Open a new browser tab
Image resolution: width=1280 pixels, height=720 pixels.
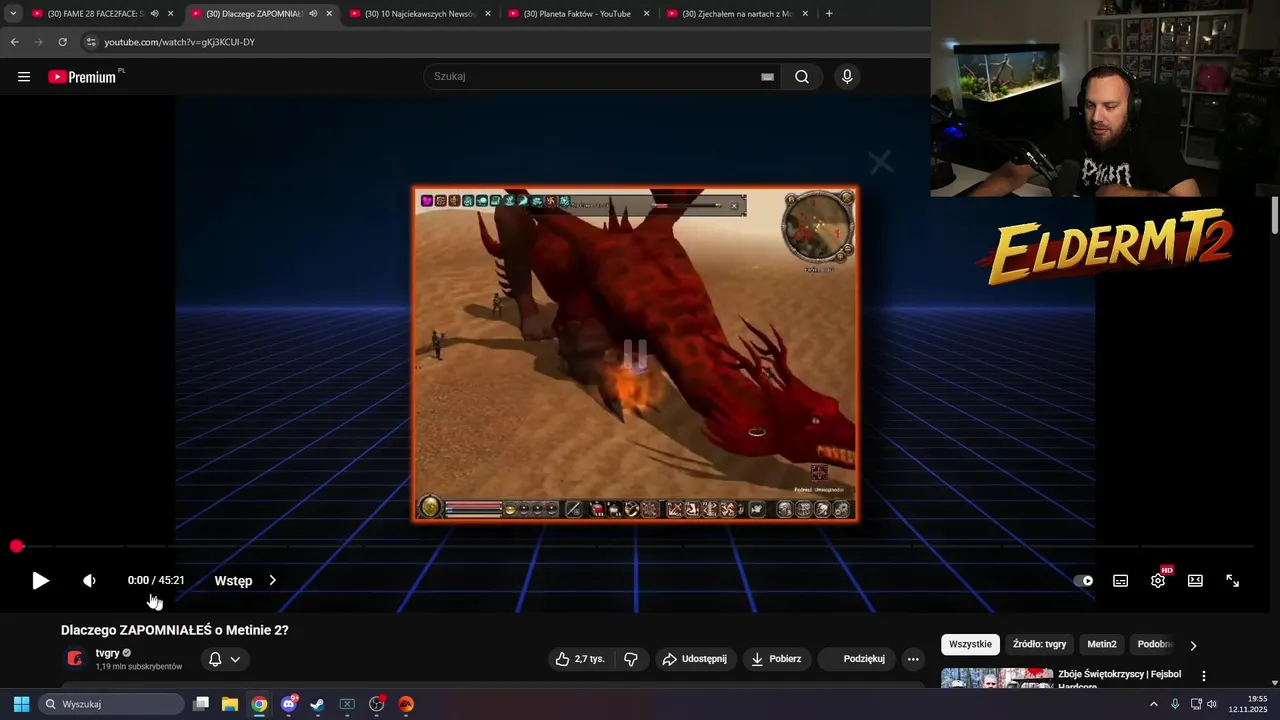(829, 14)
